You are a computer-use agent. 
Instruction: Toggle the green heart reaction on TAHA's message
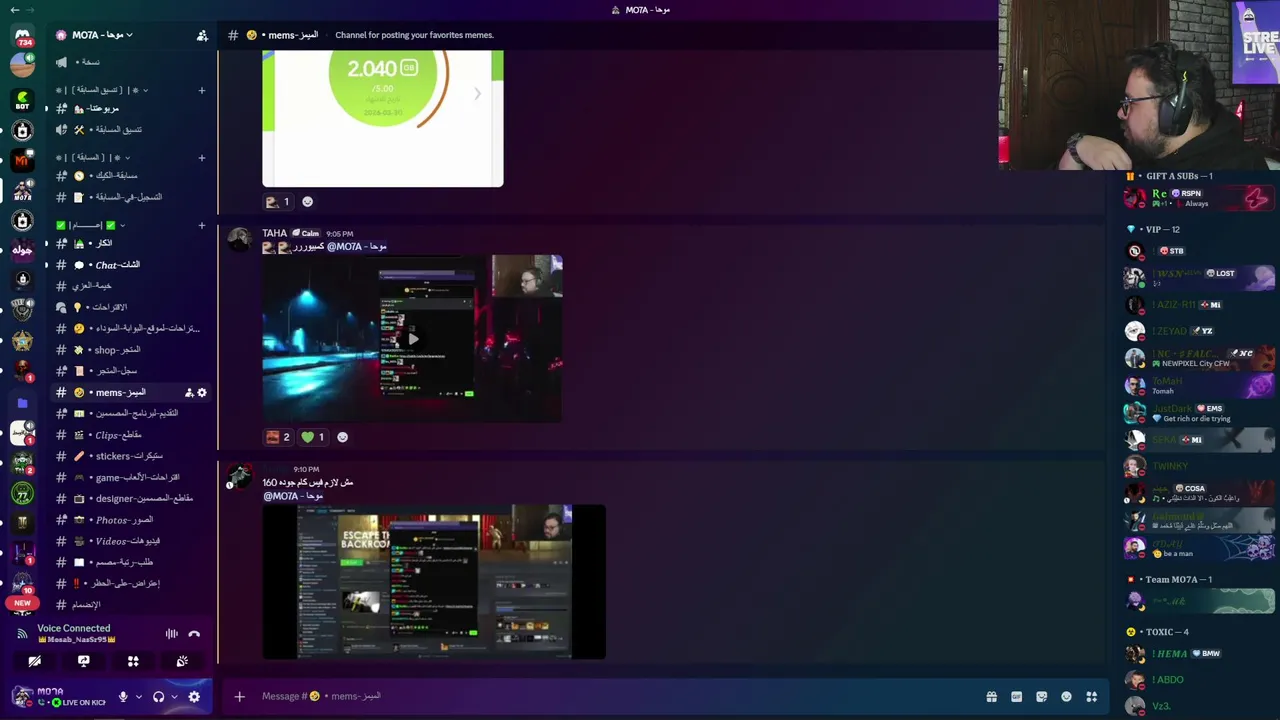coord(313,437)
